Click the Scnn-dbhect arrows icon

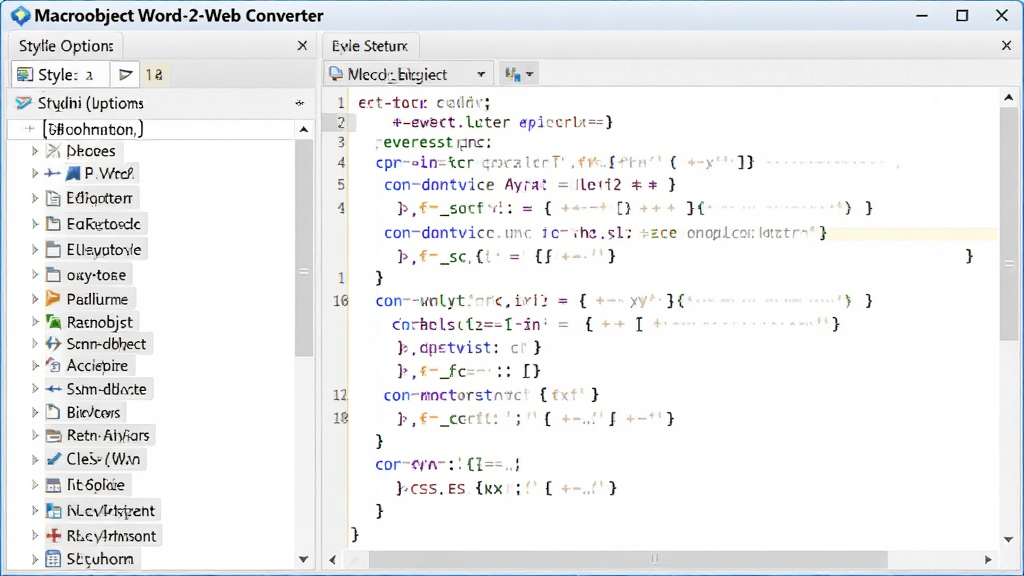point(54,344)
